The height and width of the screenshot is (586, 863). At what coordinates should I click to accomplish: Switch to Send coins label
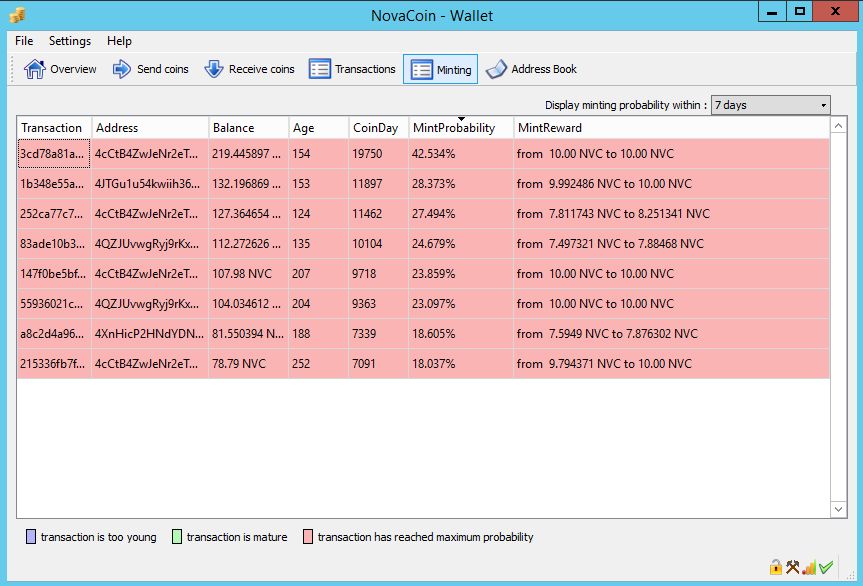pos(163,69)
